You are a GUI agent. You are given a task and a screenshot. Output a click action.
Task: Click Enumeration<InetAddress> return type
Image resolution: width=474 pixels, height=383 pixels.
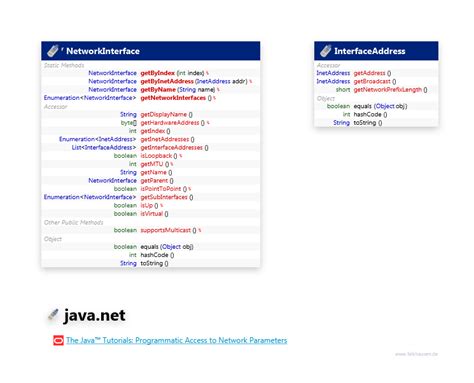point(98,139)
